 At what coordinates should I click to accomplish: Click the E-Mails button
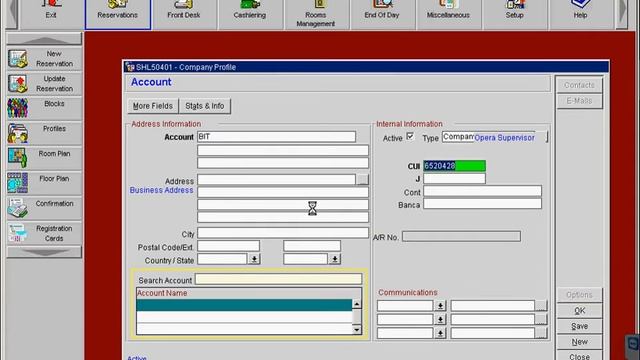579,101
